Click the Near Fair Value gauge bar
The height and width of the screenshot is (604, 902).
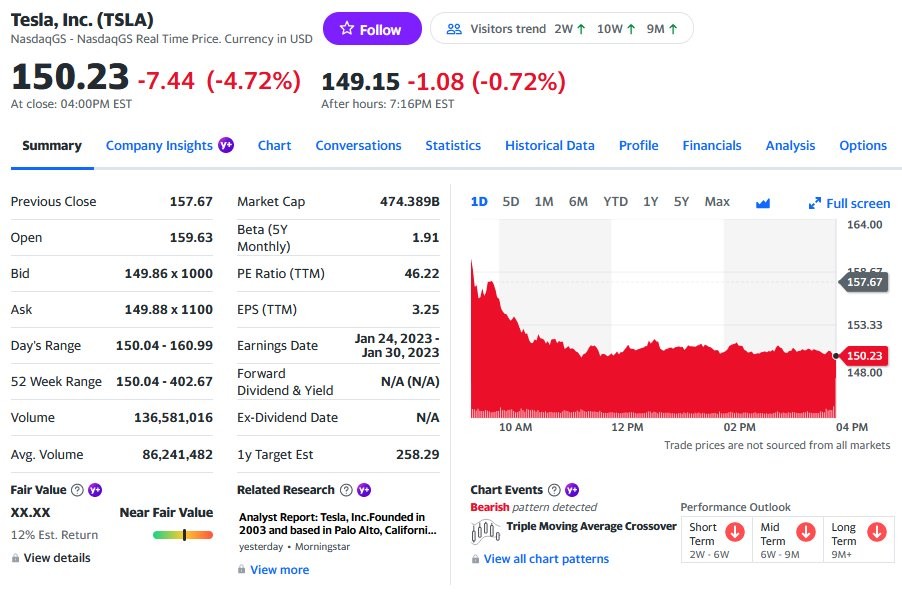click(x=182, y=535)
